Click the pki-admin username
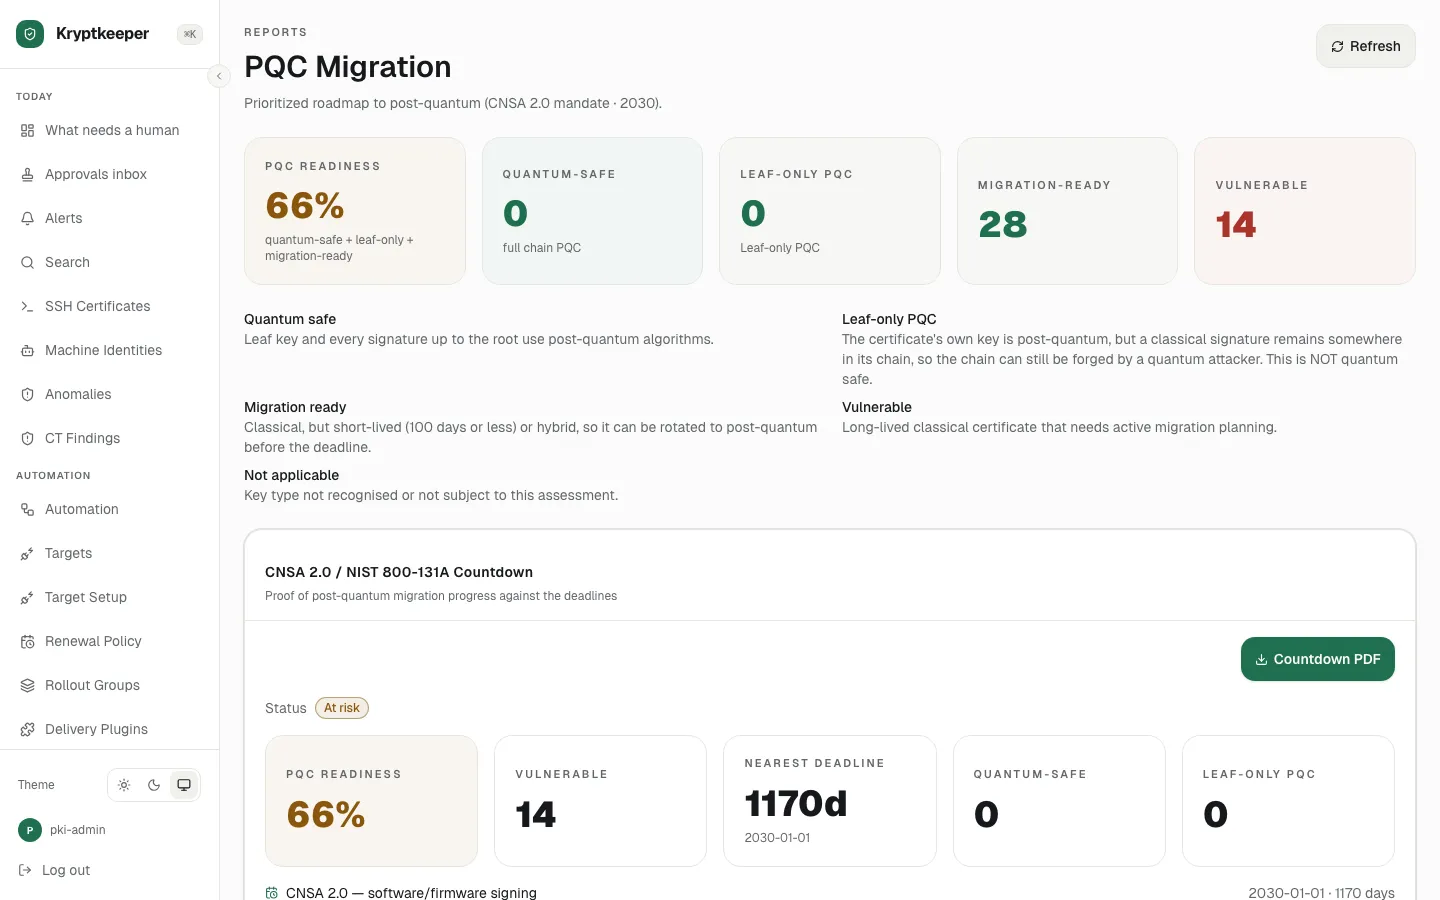1440x900 pixels. coord(78,830)
